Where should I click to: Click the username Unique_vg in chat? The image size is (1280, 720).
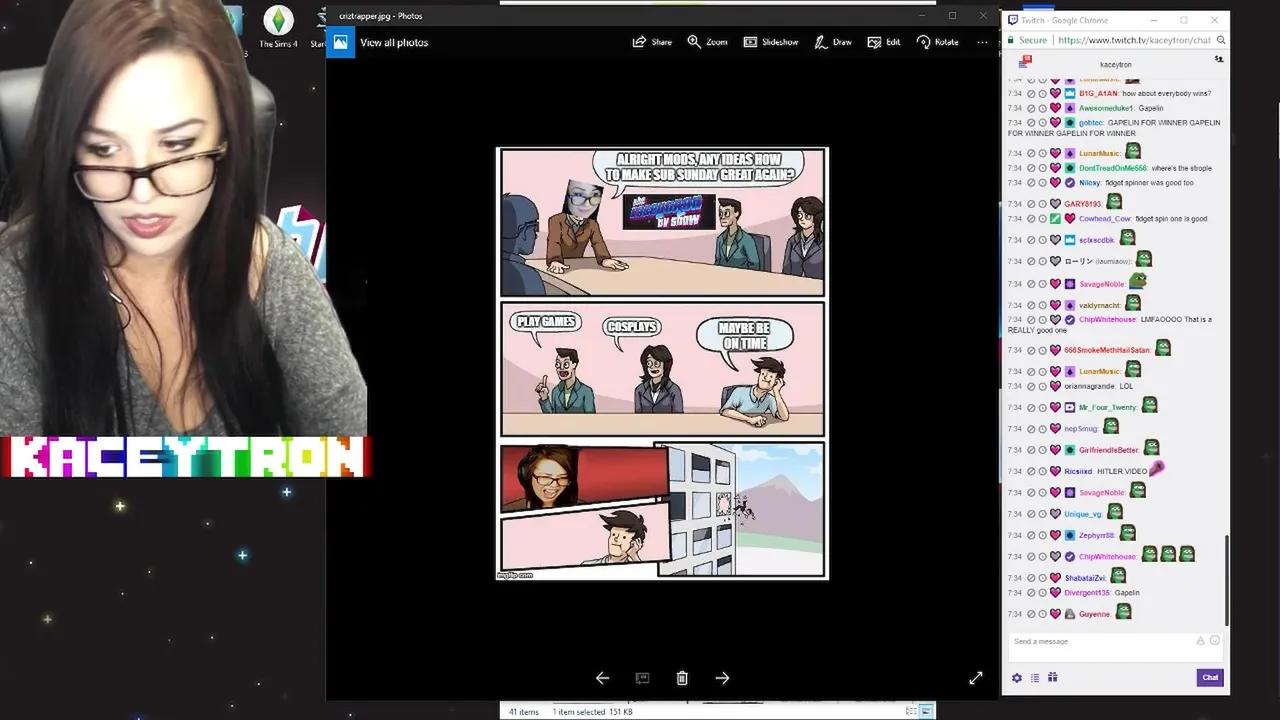[x=1082, y=514]
